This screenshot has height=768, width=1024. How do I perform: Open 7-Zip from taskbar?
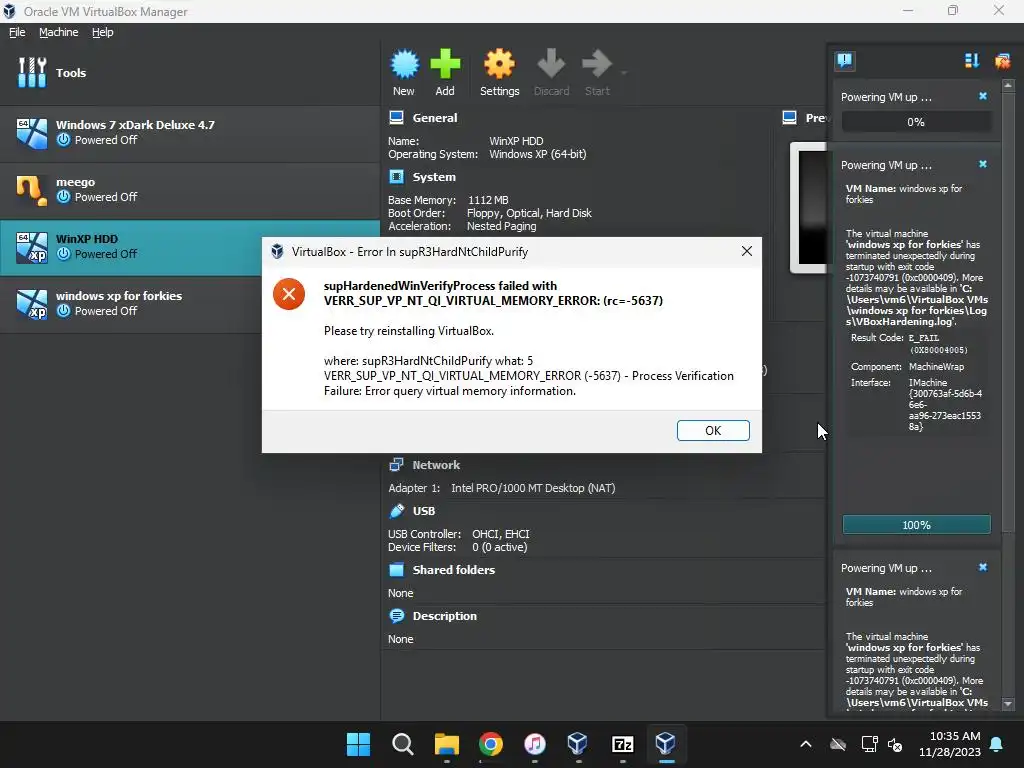(622, 744)
